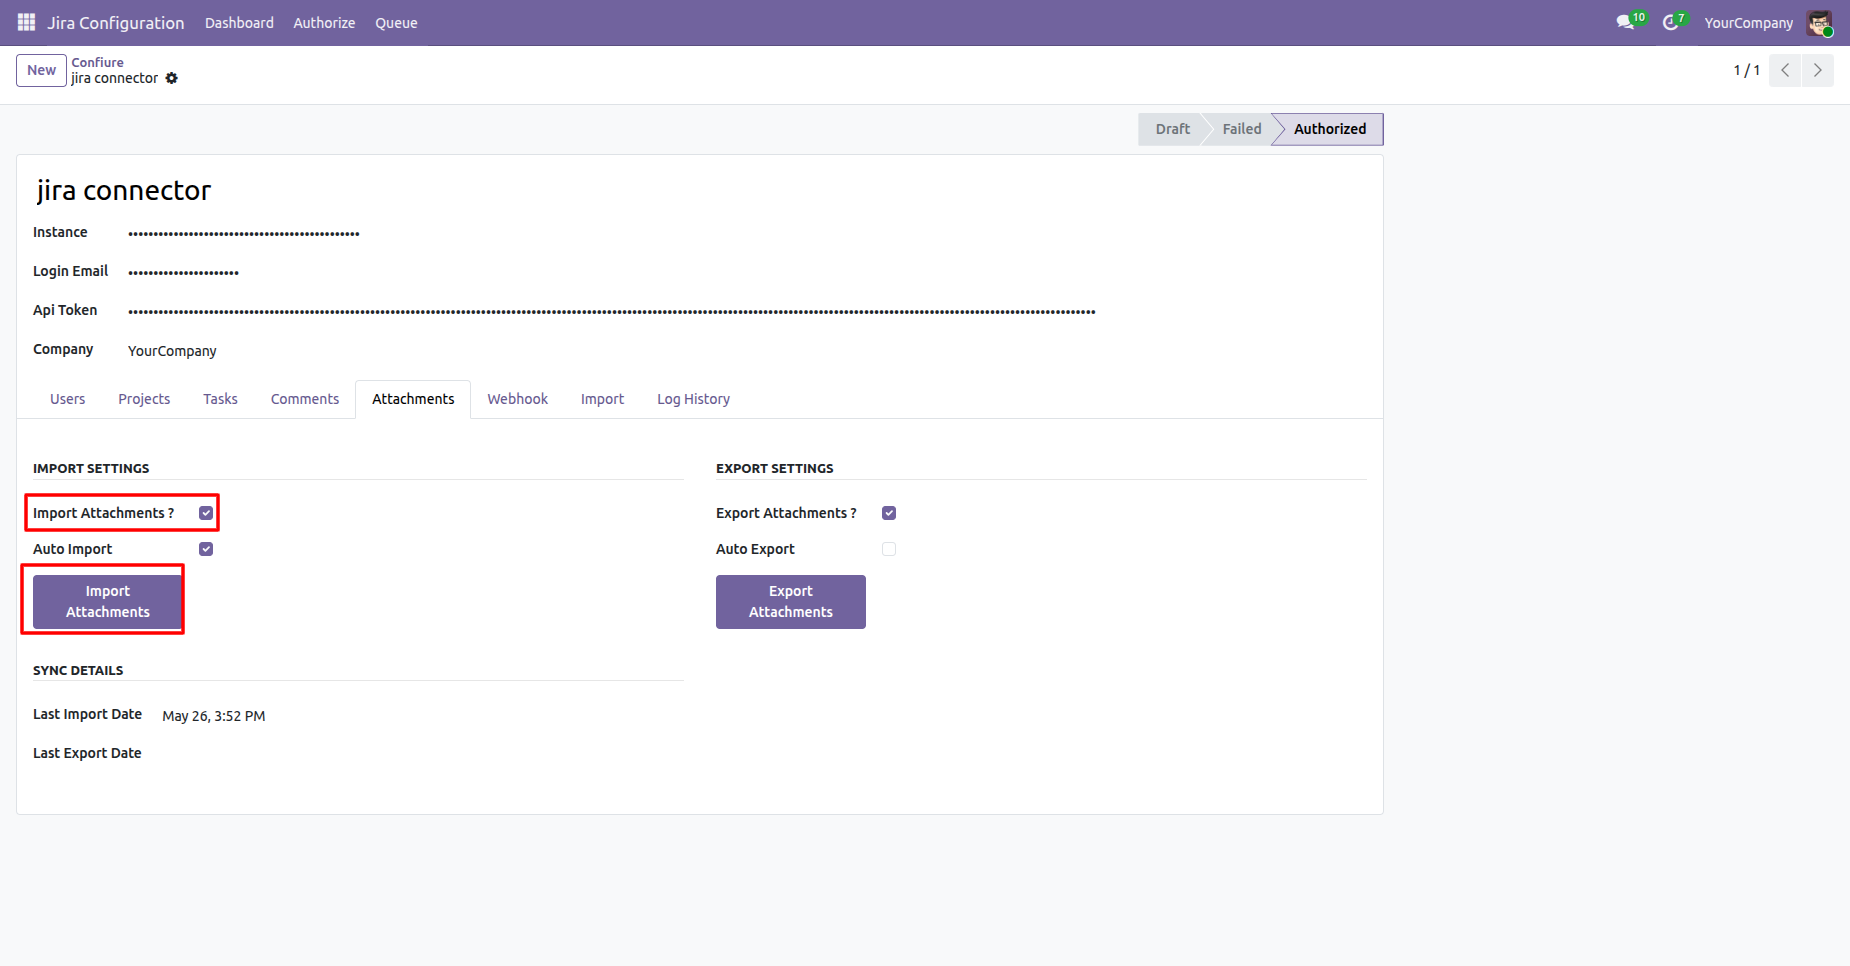
Task: Select the Authorized status stage
Action: tap(1330, 129)
